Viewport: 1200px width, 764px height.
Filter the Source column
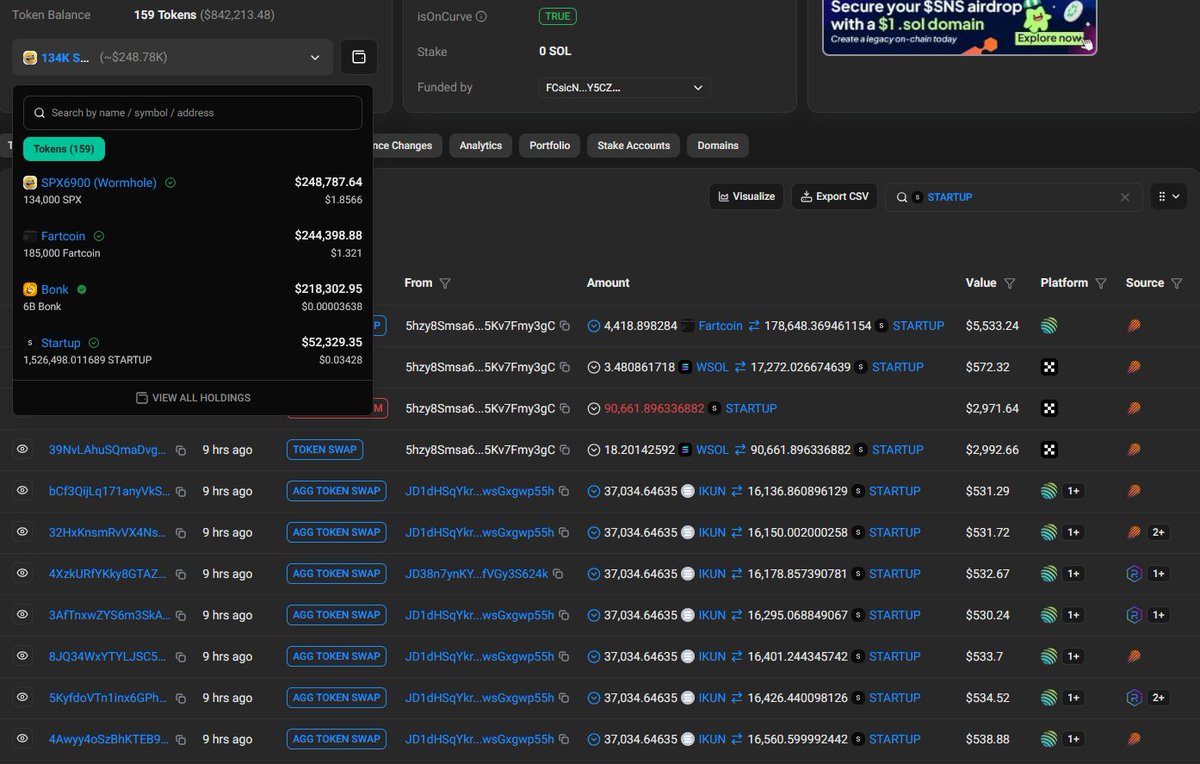point(1176,284)
